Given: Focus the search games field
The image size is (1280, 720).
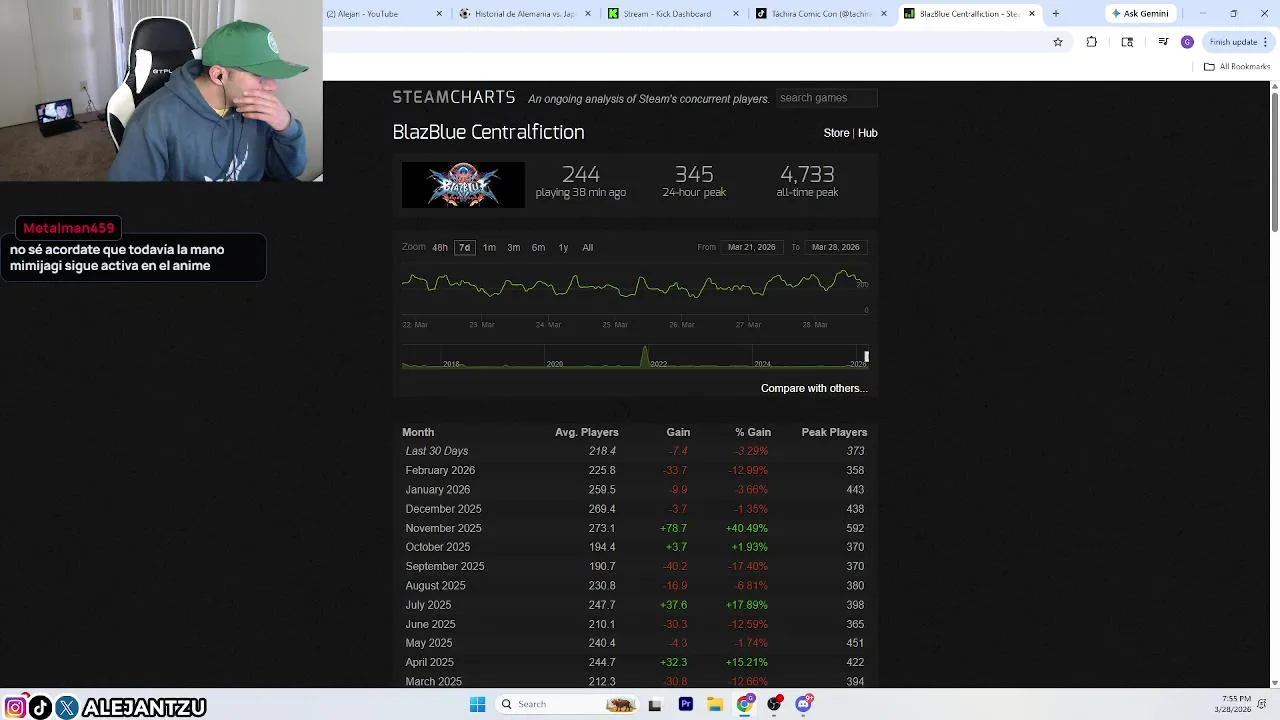Looking at the screenshot, I should tap(826, 98).
